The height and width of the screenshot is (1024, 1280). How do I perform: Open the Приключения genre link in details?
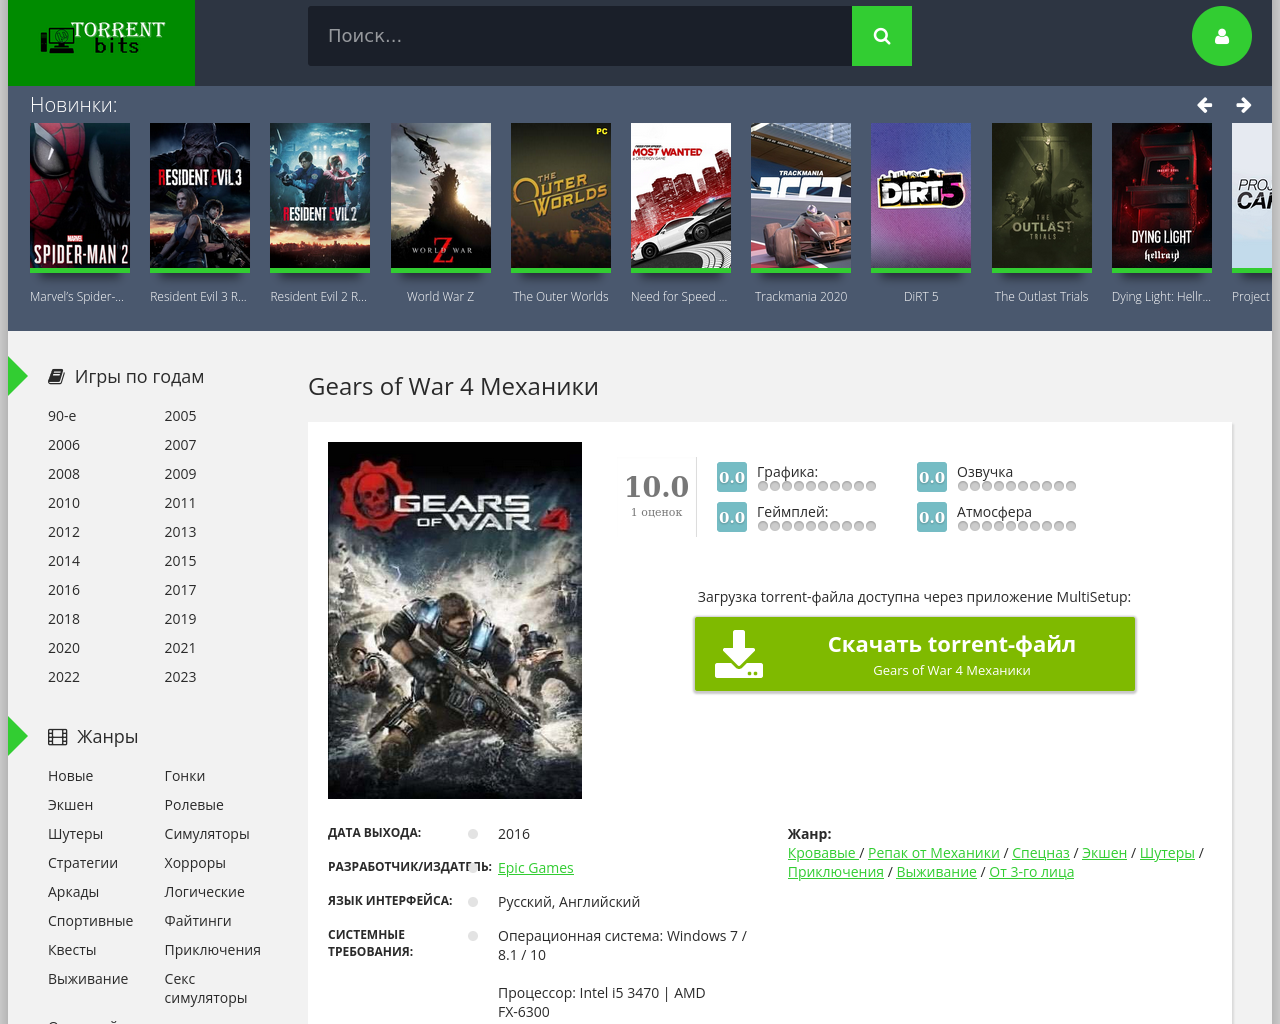tap(836, 872)
